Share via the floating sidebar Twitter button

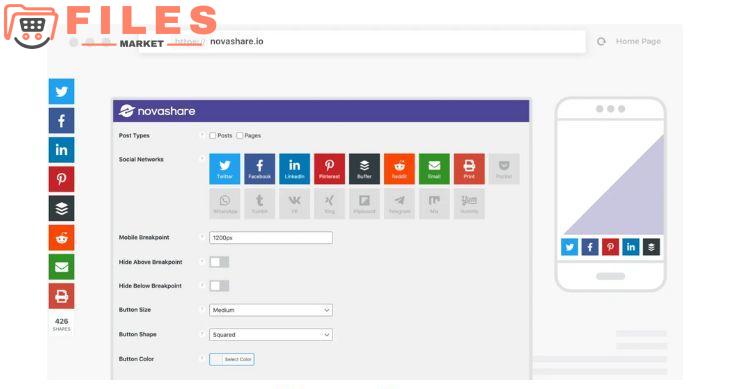61,91
